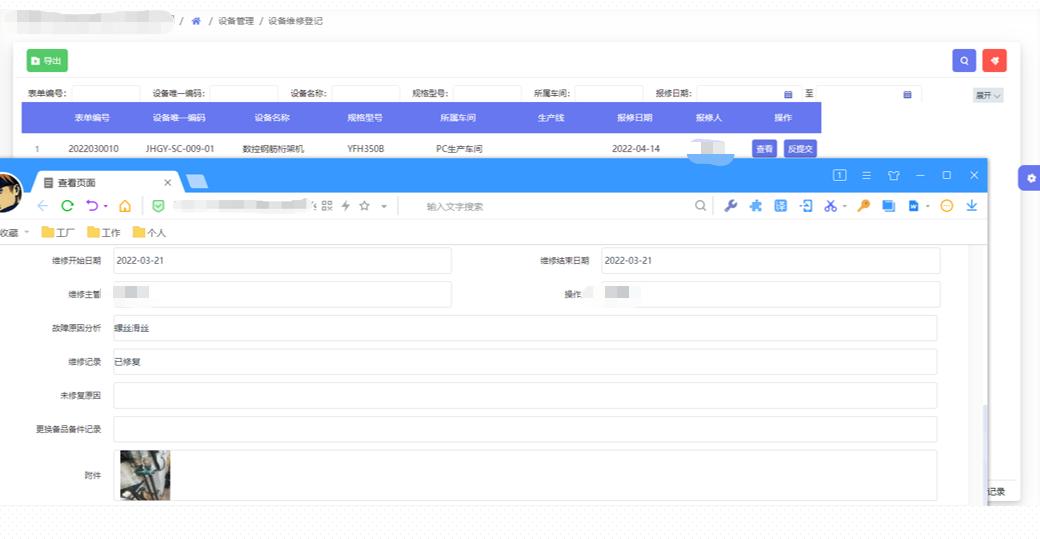Click the 未修复原因 field

525,396
